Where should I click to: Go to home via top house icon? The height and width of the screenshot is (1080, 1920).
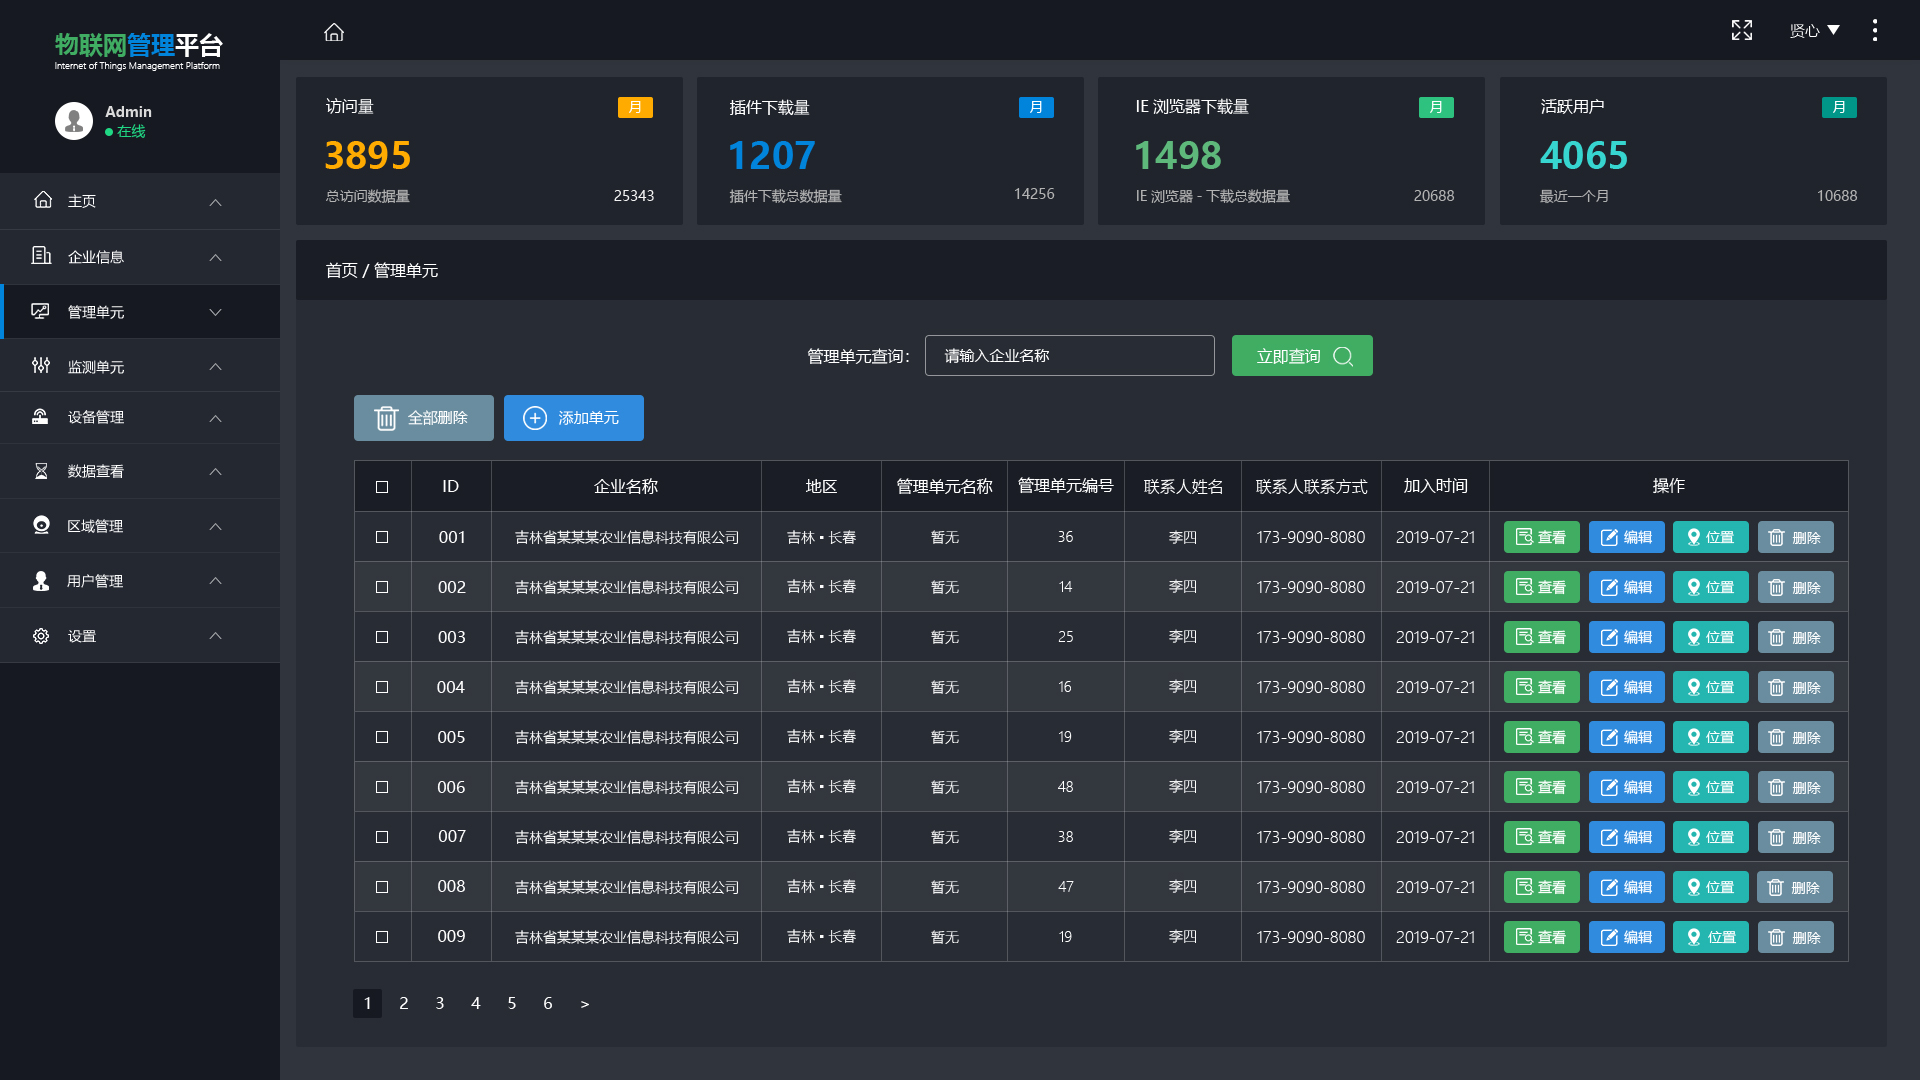click(x=334, y=32)
